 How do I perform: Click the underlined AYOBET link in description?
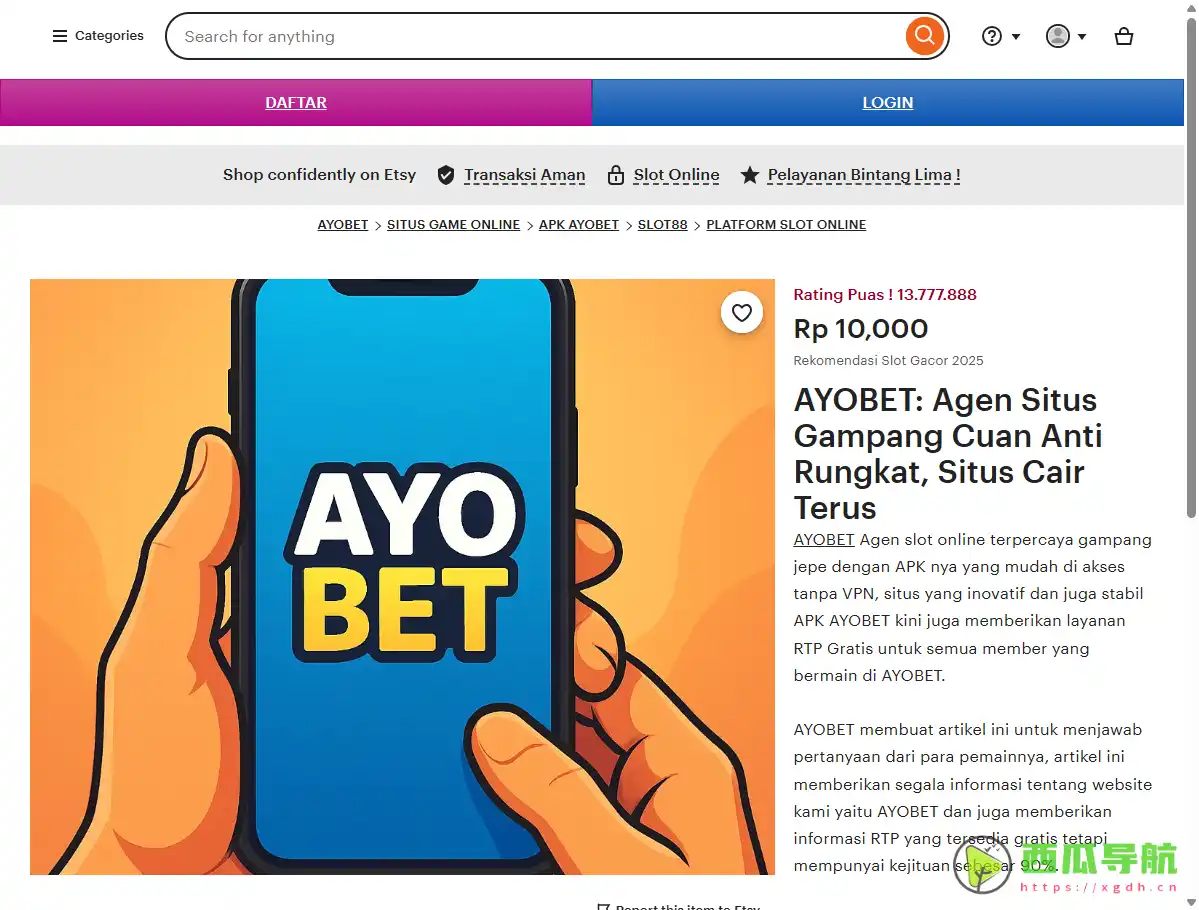tap(824, 540)
